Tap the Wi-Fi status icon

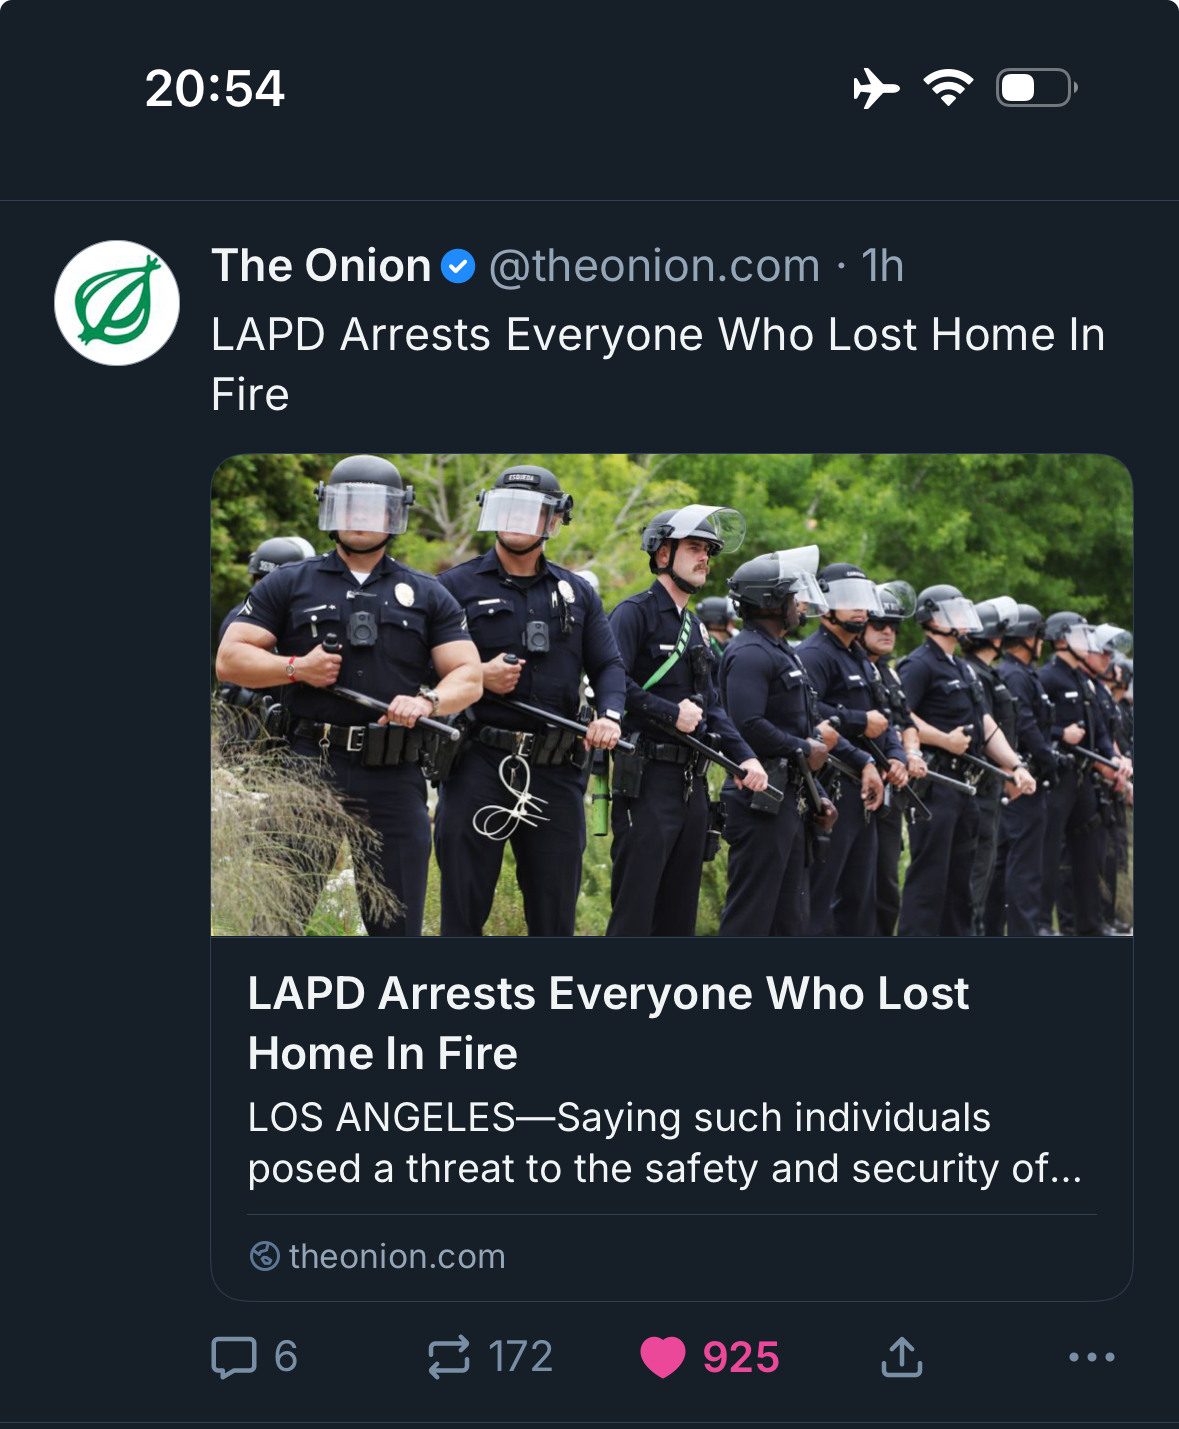[x=948, y=88]
